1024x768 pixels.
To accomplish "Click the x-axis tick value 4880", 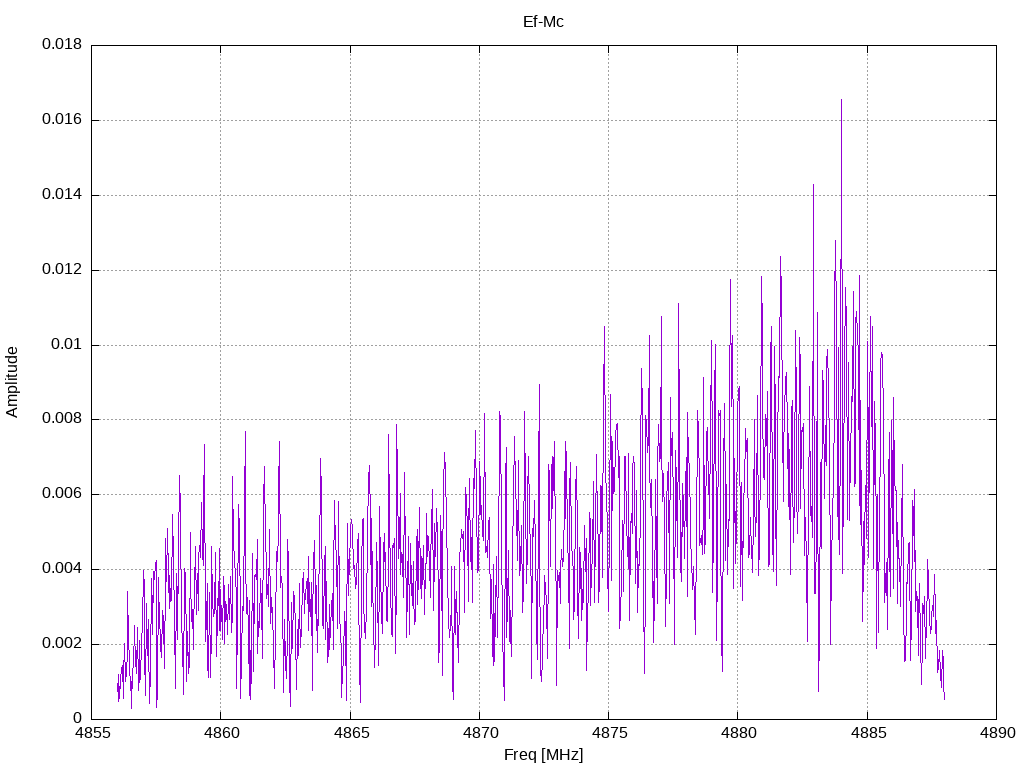I will (x=738, y=733).
